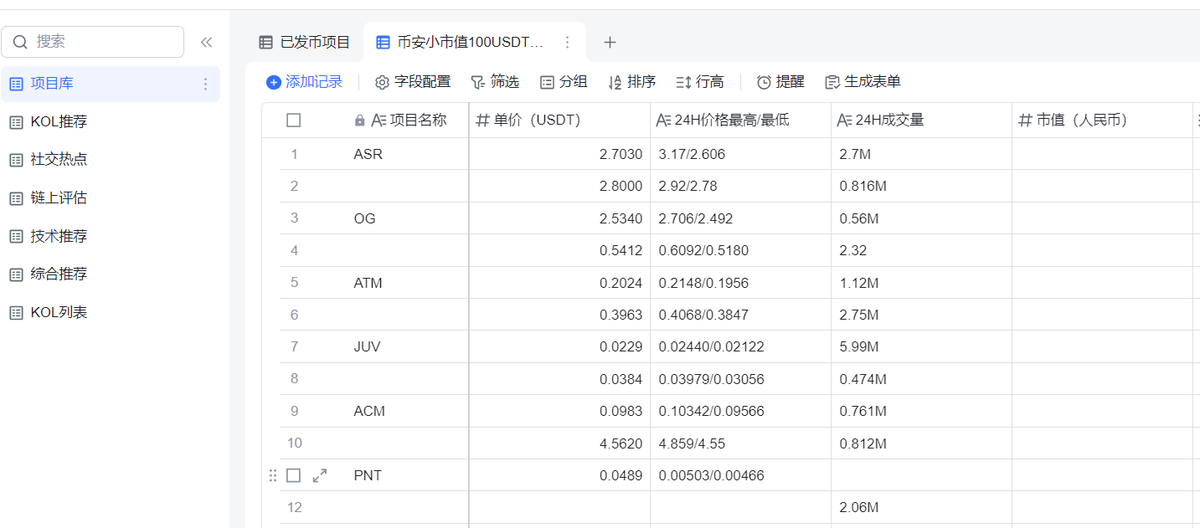Click the 项目名称 column header
1200x528 pixels.
pyautogui.click(x=407, y=120)
